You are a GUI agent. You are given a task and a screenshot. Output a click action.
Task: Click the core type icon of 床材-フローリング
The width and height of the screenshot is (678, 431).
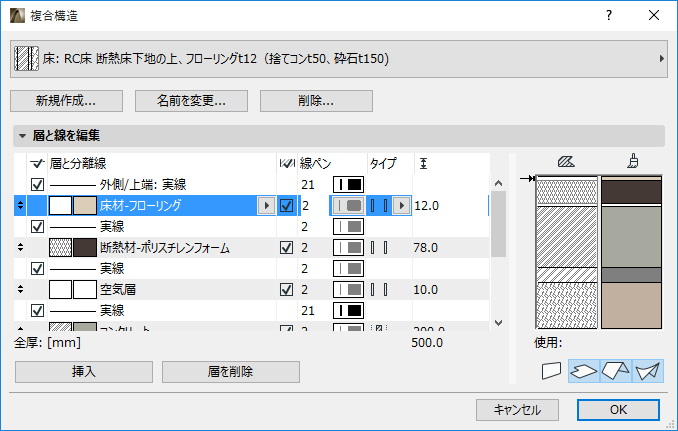tap(379, 205)
